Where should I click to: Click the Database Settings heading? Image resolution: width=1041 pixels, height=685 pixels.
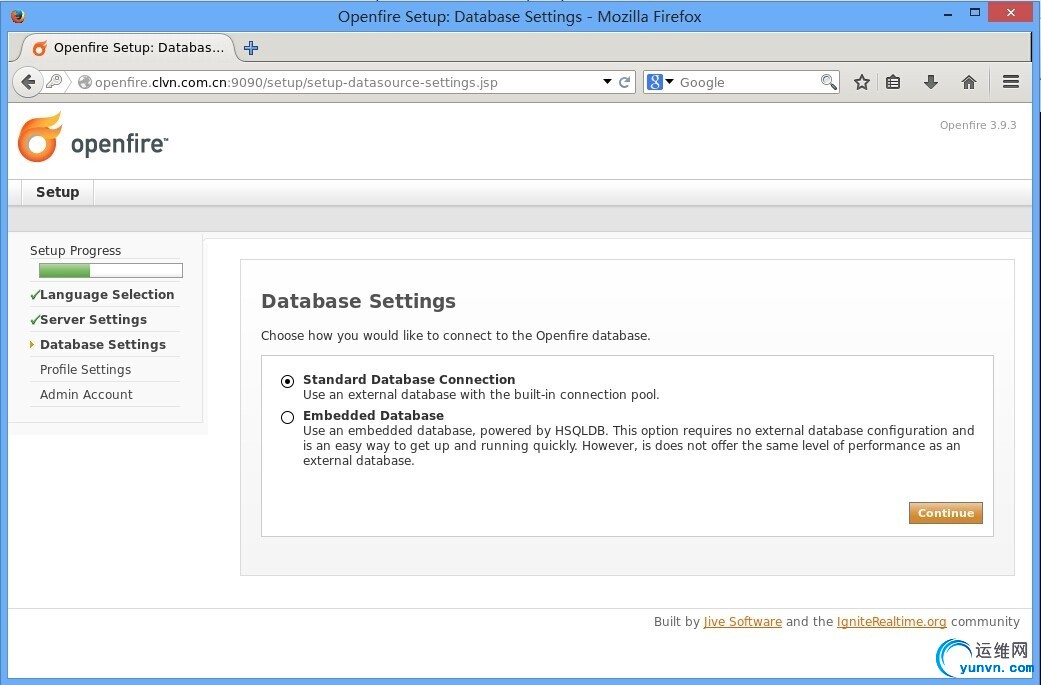(359, 301)
